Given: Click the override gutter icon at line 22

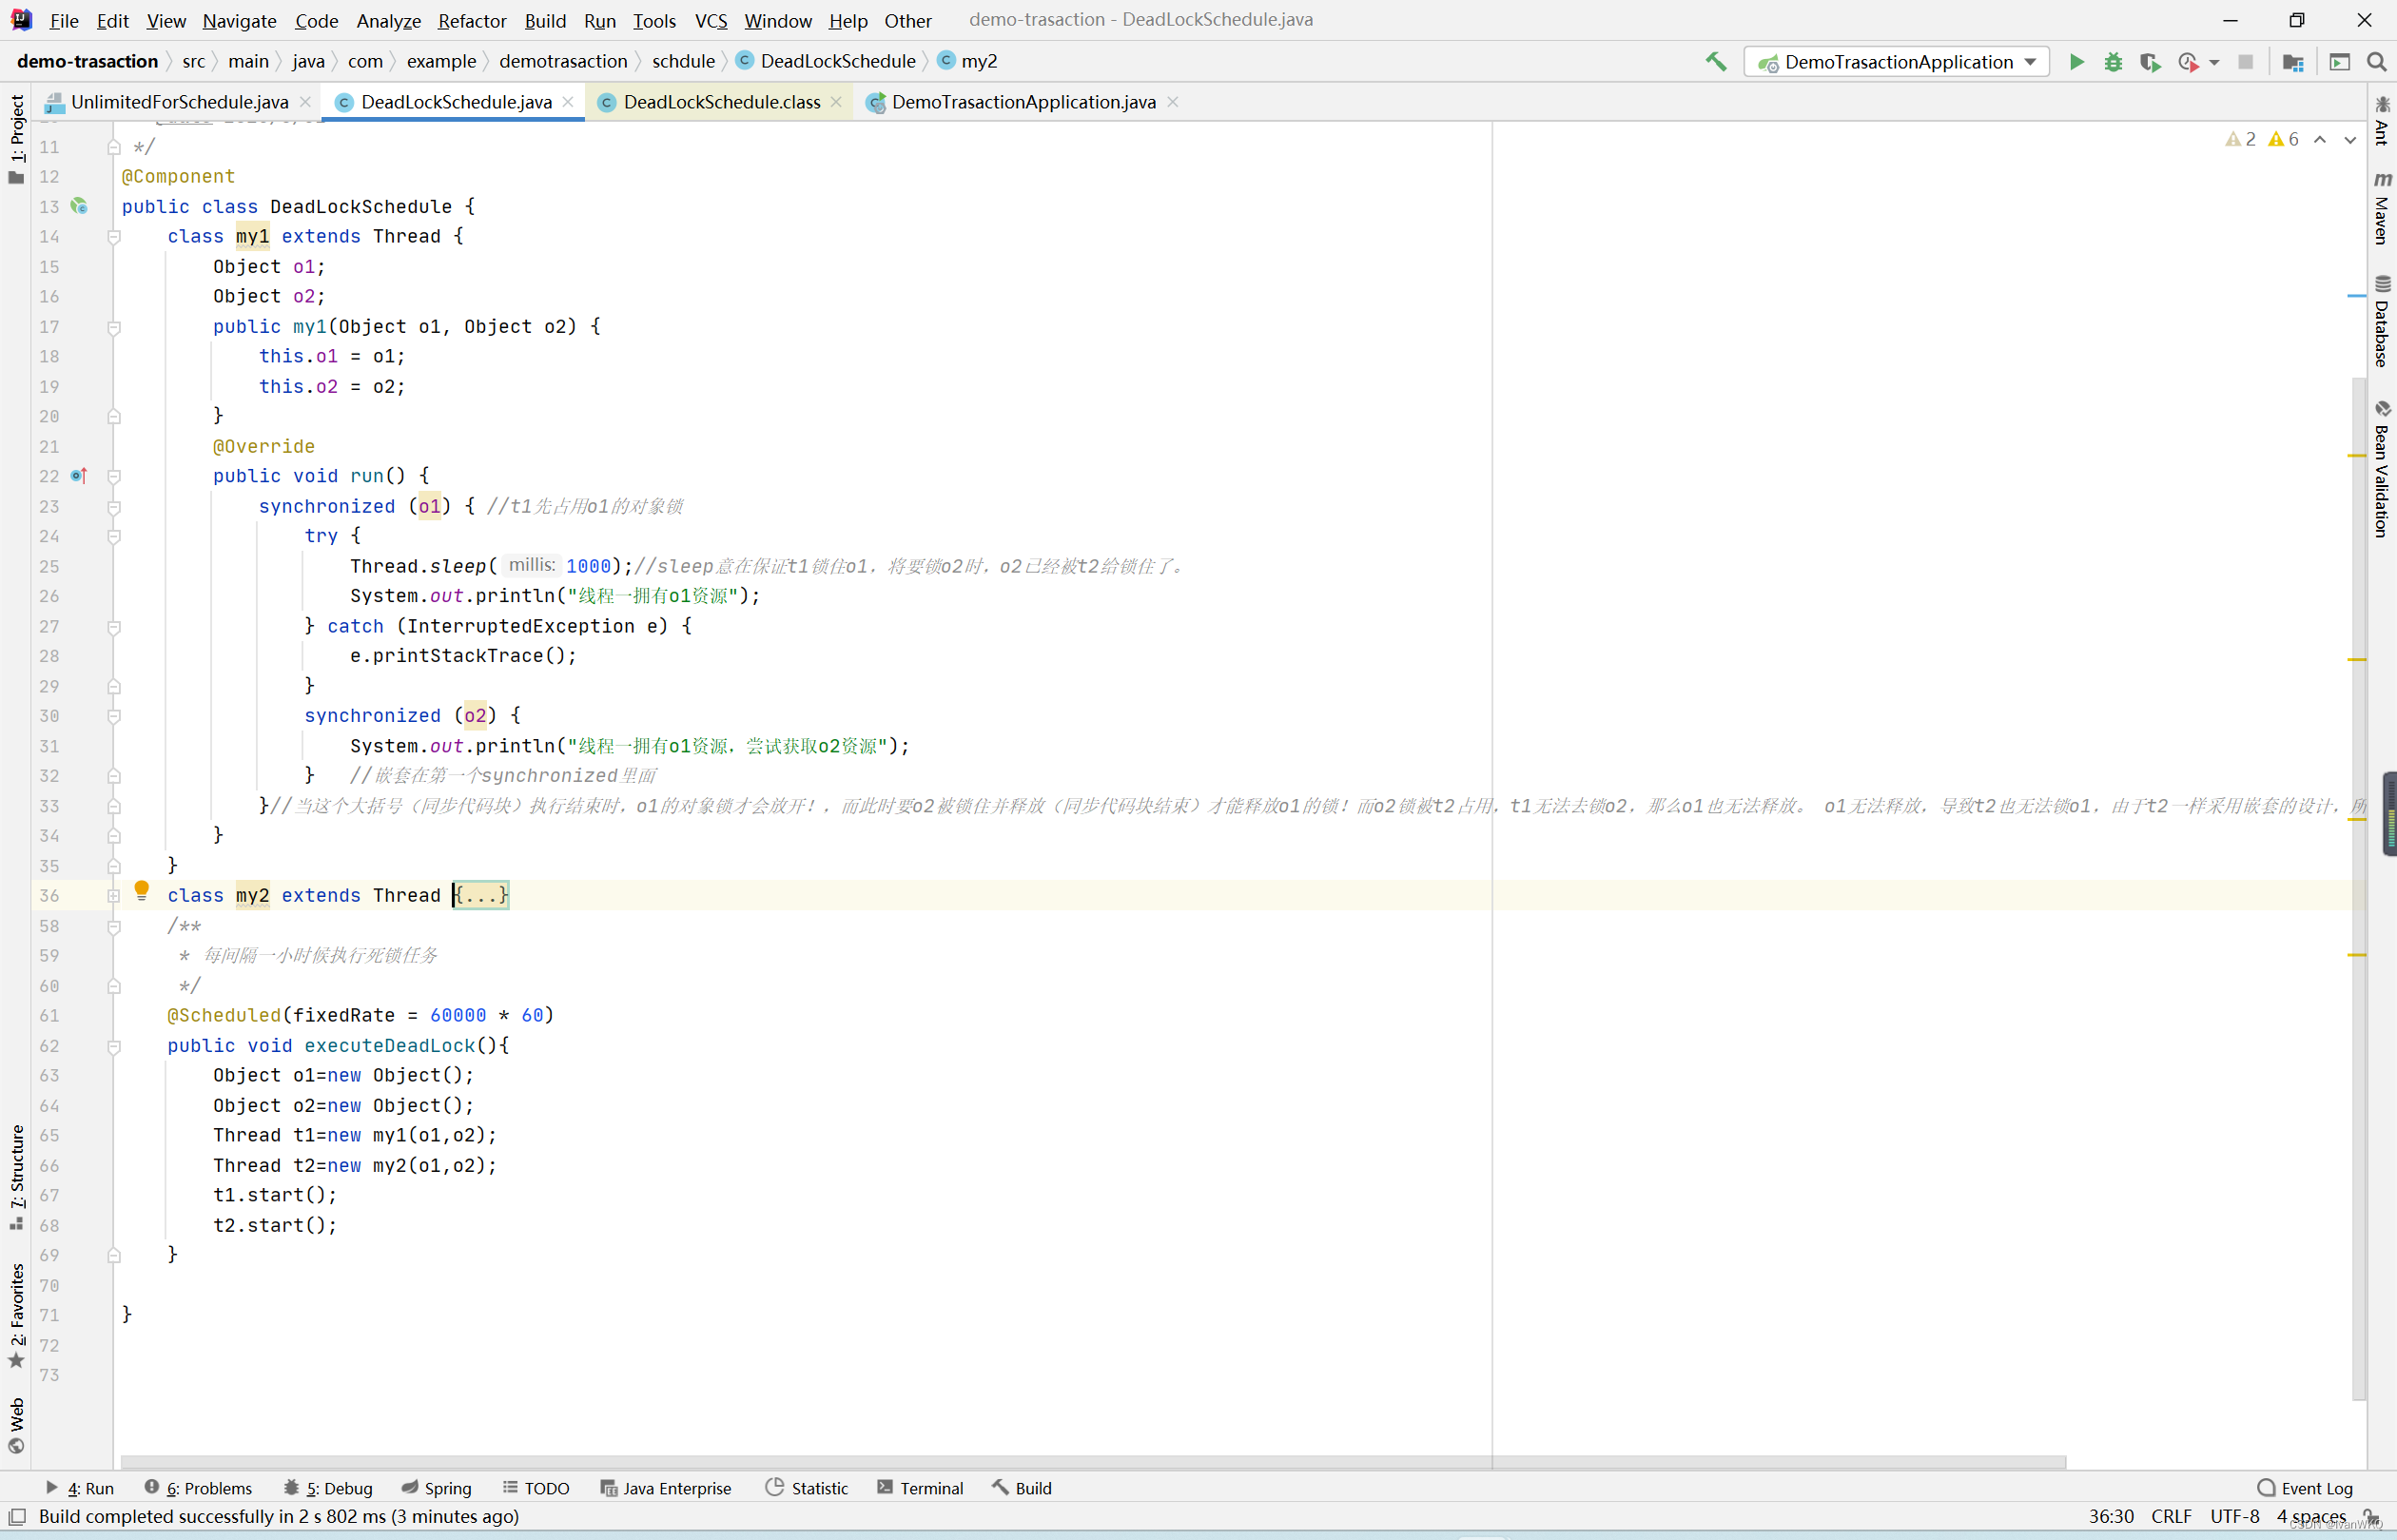Looking at the screenshot, I should point(80,476).
